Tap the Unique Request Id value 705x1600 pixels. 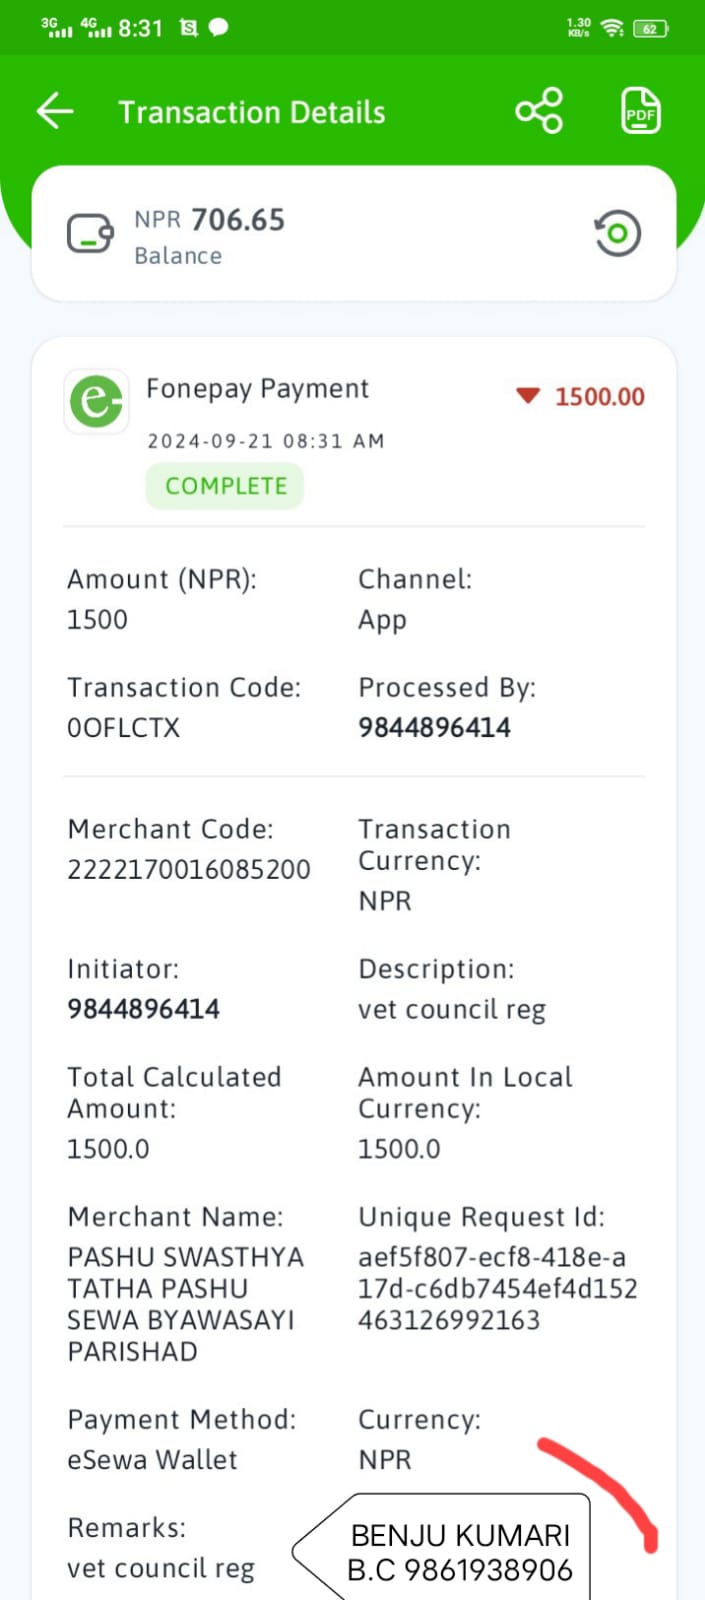tap(498, 1288)
